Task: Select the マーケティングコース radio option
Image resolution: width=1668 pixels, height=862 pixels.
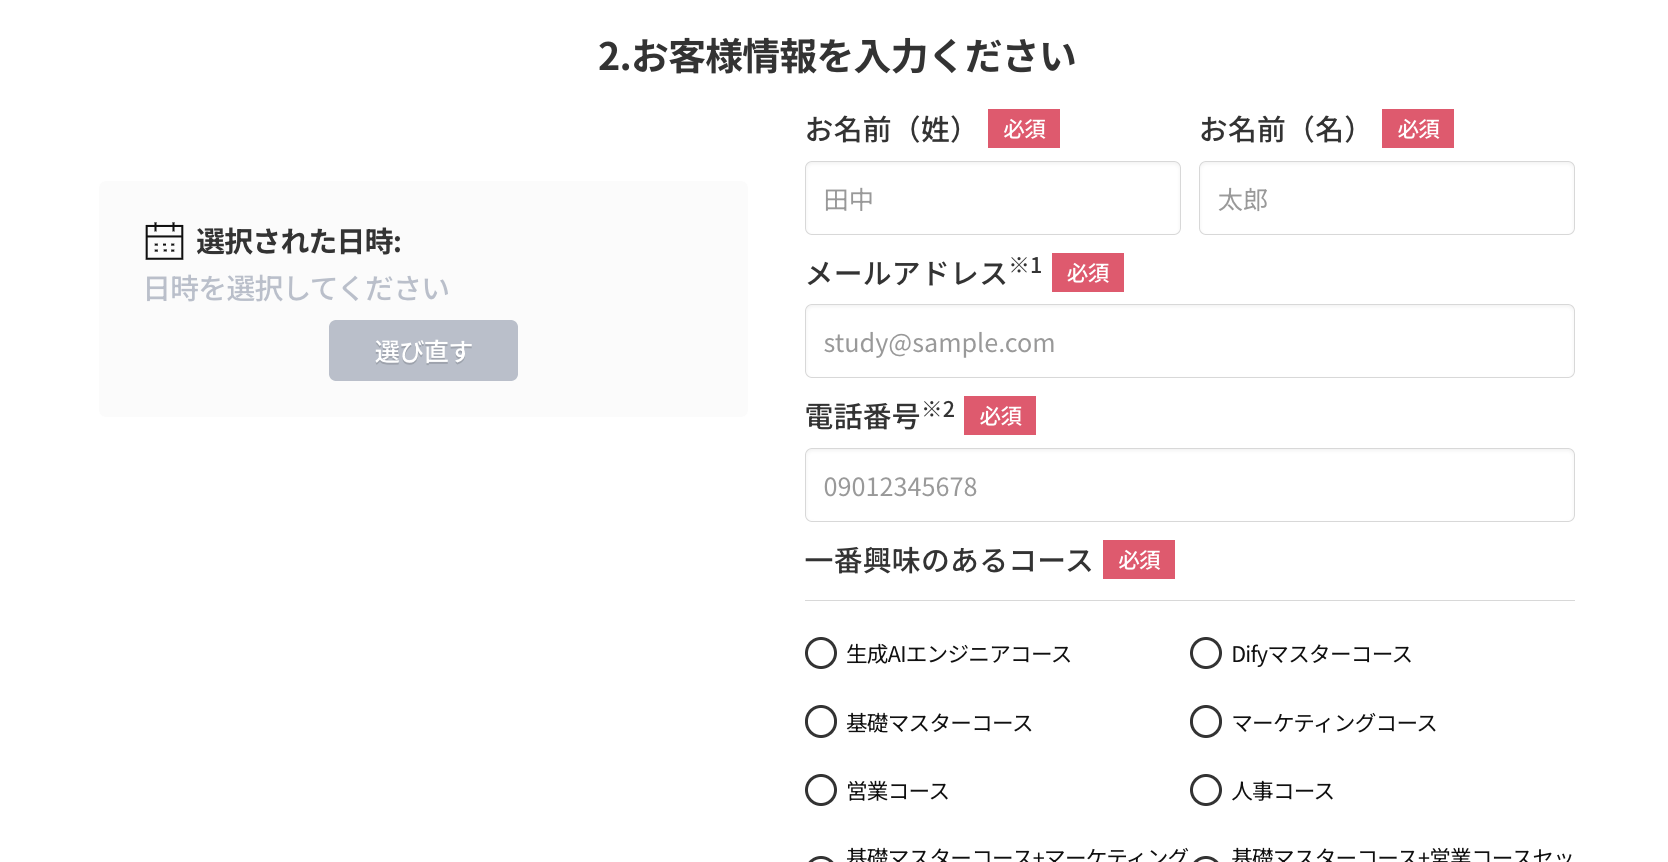Action: tap(1205, 721)
